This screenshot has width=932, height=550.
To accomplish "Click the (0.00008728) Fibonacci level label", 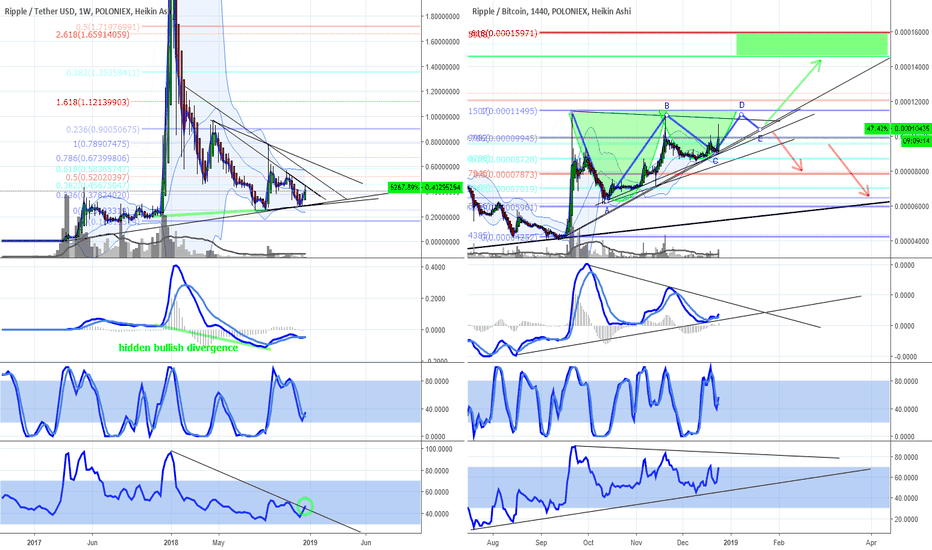I will [503, 159].
